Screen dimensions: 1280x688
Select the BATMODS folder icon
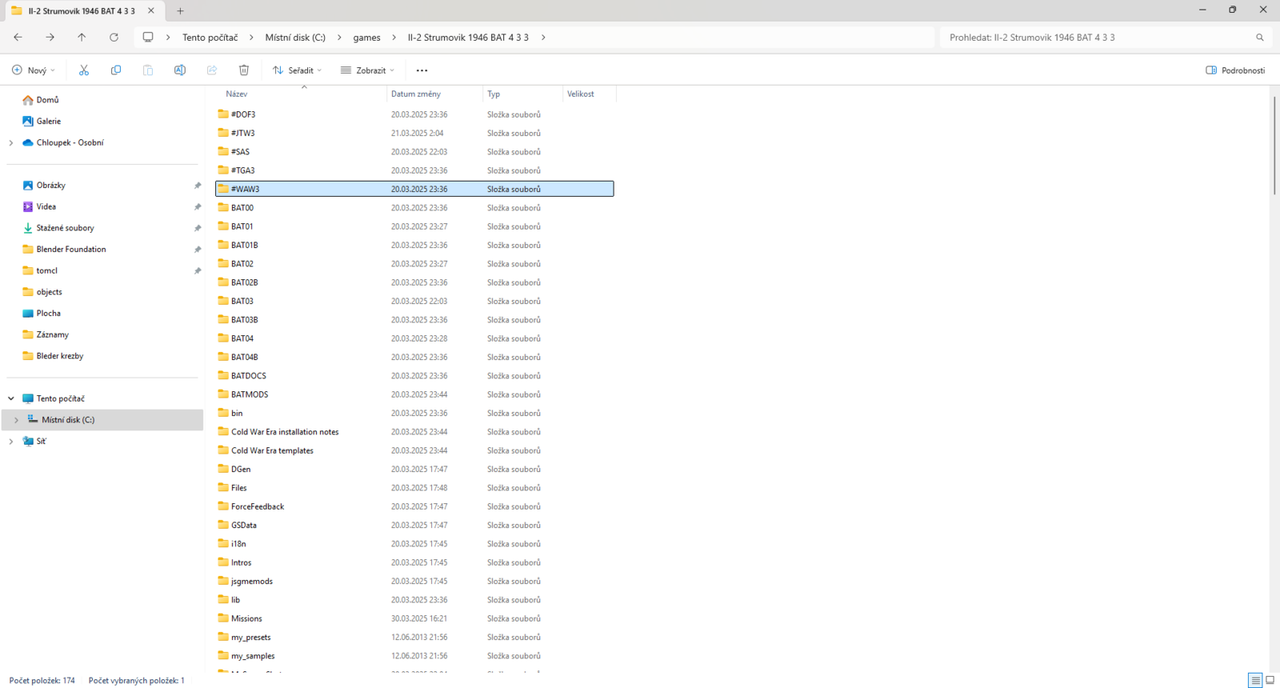(223, 394)
